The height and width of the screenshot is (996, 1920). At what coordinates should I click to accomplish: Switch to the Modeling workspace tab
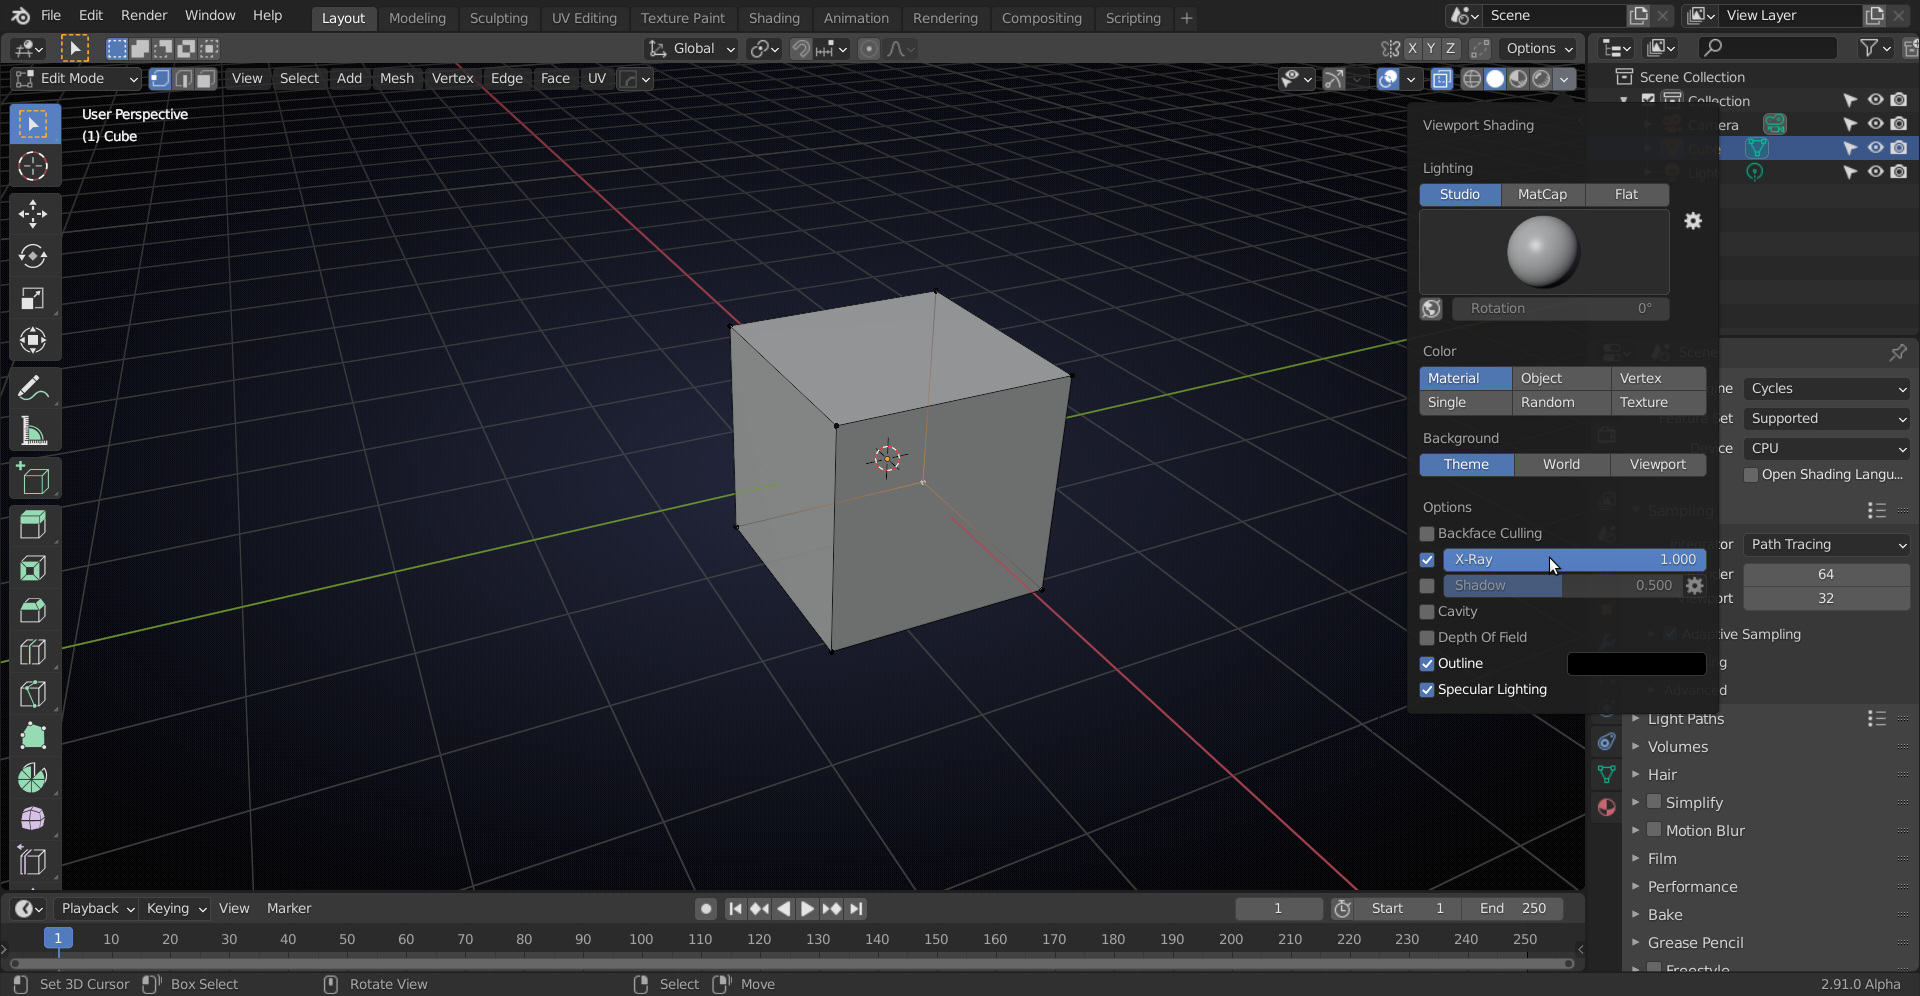click(417, 18)
